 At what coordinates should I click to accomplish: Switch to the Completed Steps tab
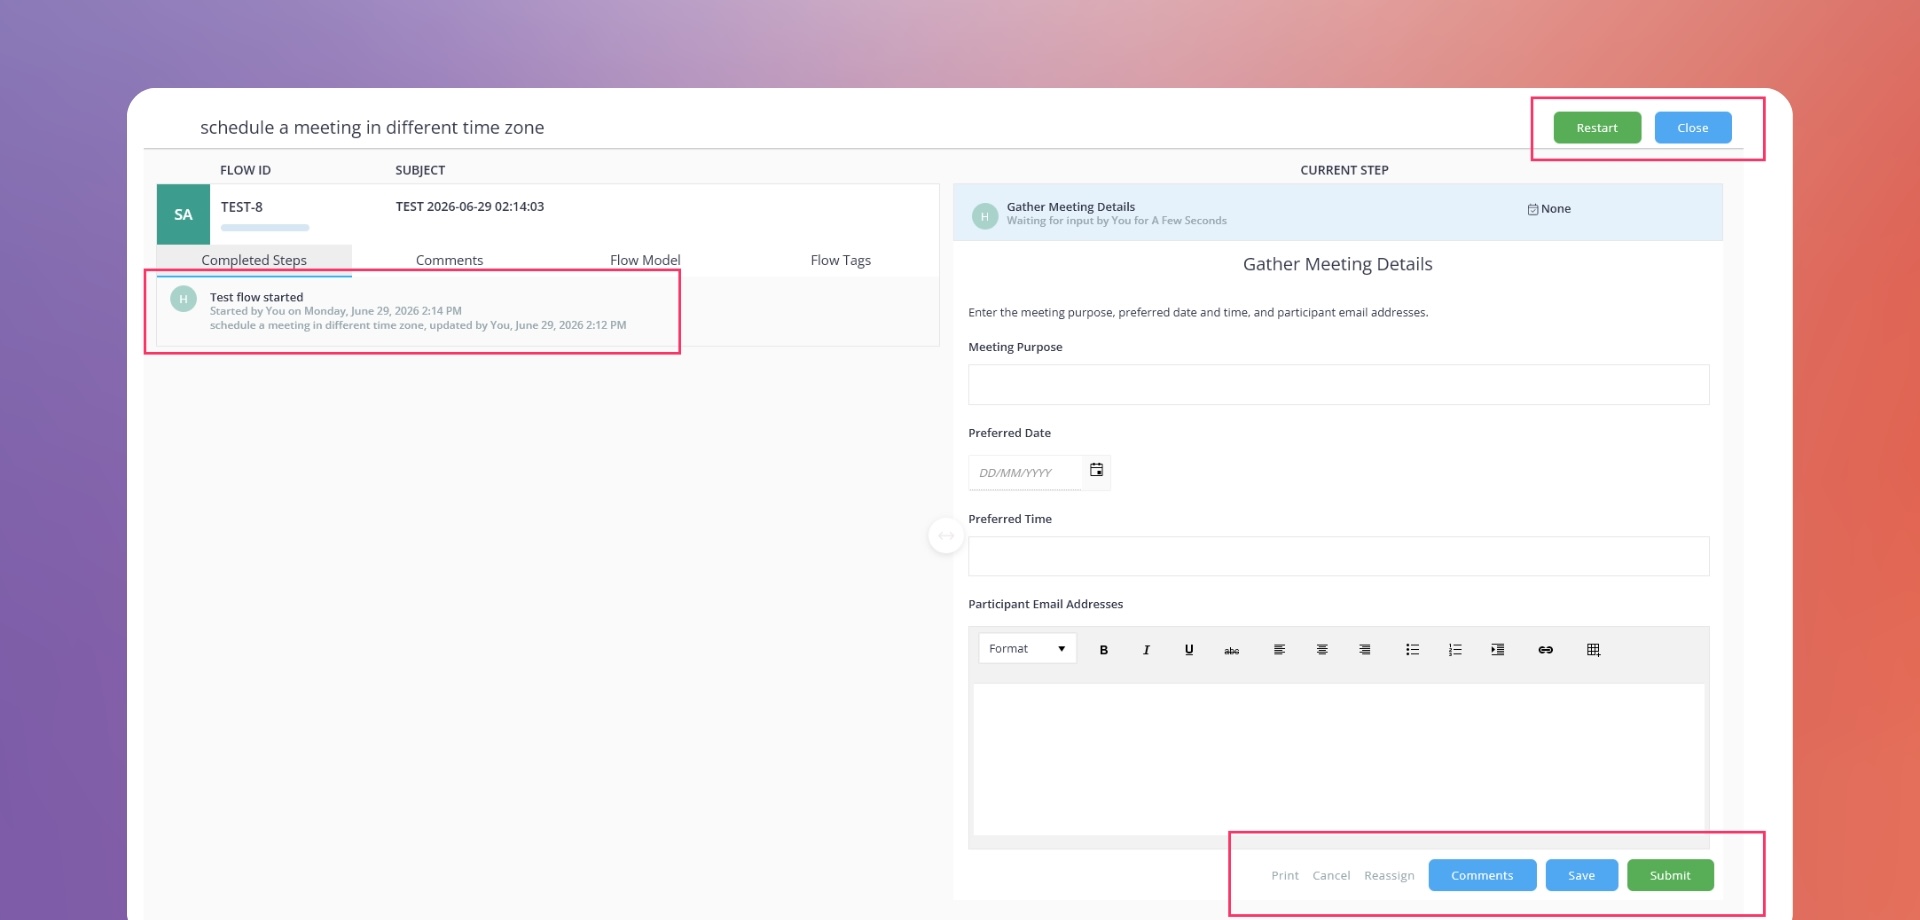coord(254,260)
